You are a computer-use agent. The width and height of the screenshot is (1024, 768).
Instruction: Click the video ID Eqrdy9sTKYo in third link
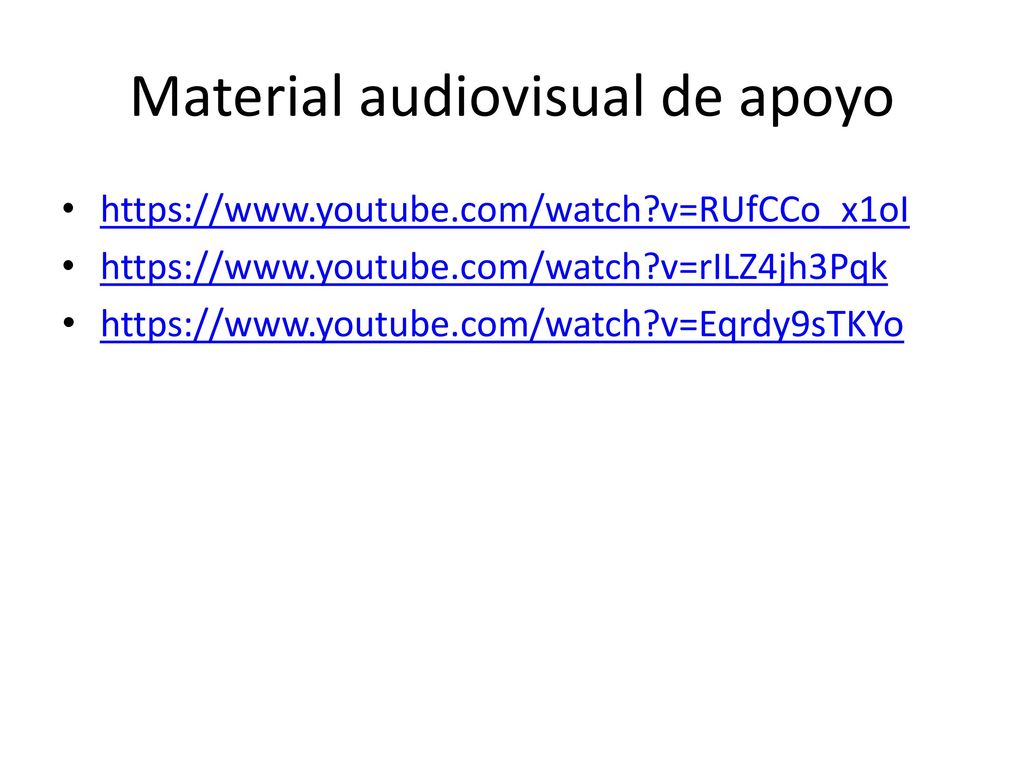click(x=801, y=325)
